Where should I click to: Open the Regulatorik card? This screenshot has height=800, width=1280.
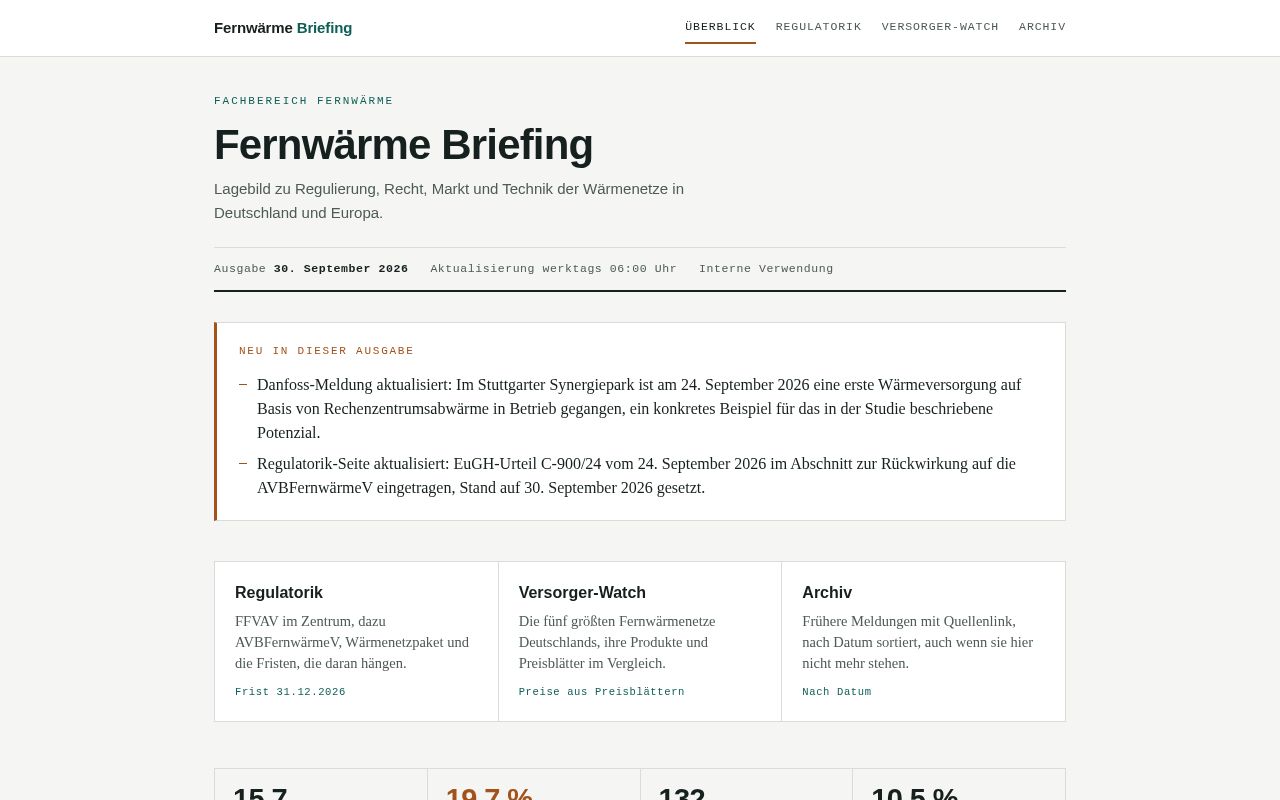click(x=356, y=641)
